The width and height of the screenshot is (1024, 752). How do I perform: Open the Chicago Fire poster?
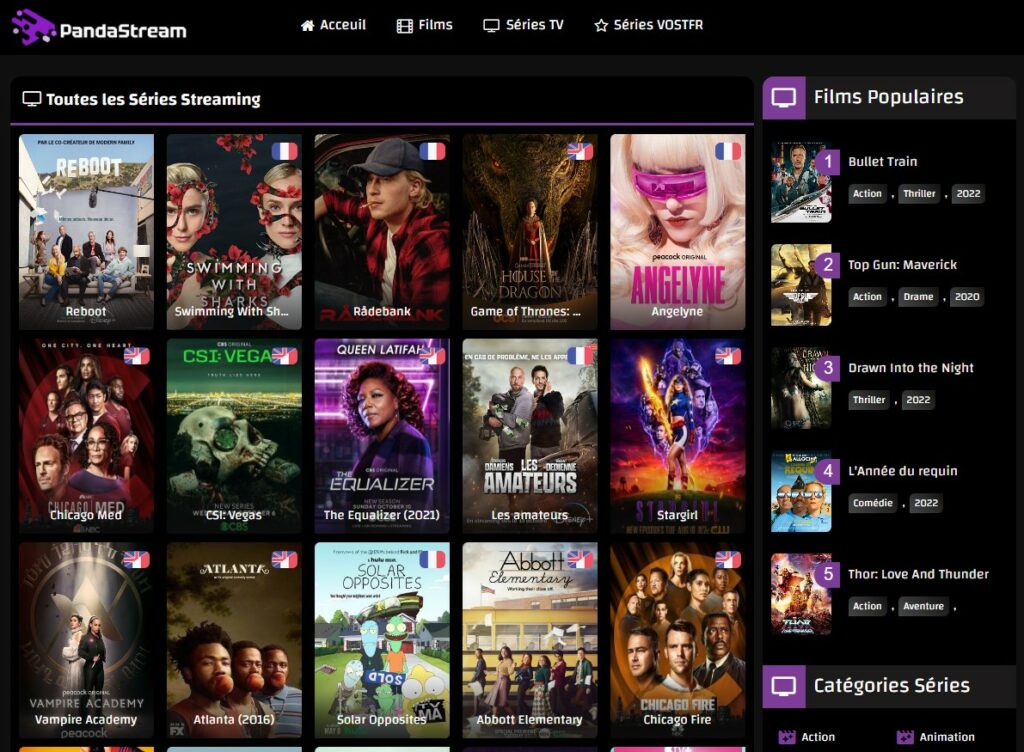678,640
